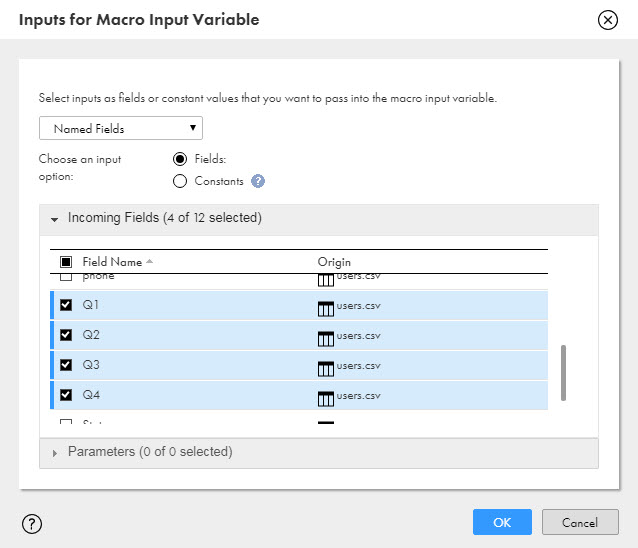
Task: Click the Q2 field name
Action: (91, 335)
